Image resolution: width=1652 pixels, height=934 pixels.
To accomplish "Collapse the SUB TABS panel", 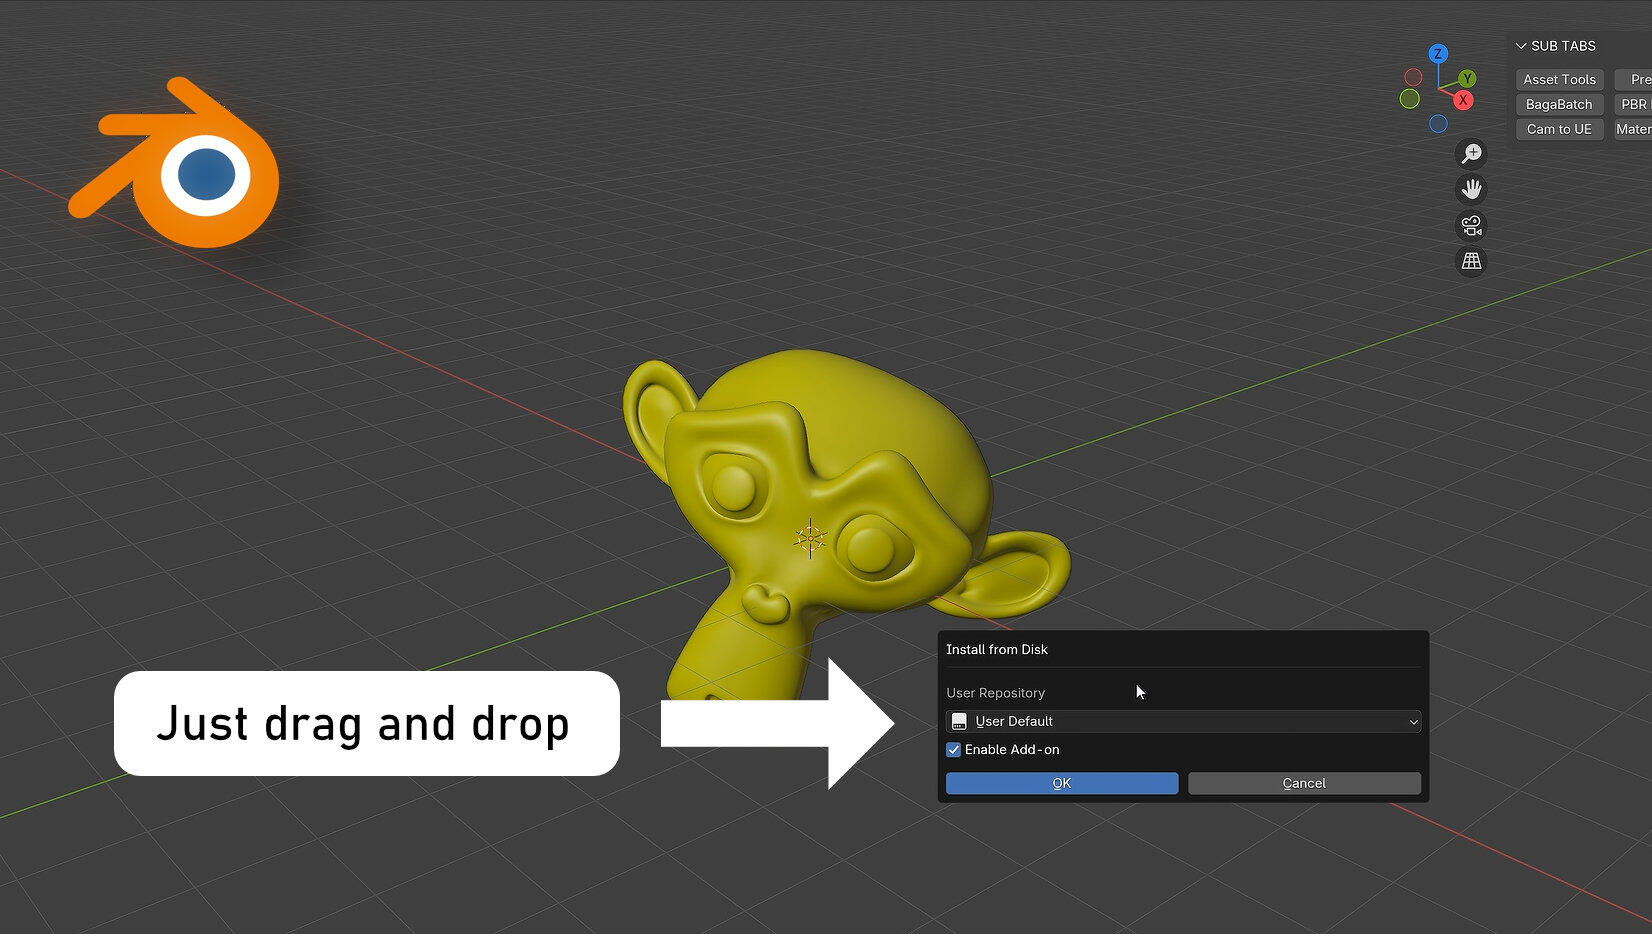I will tap(1521, 46).
